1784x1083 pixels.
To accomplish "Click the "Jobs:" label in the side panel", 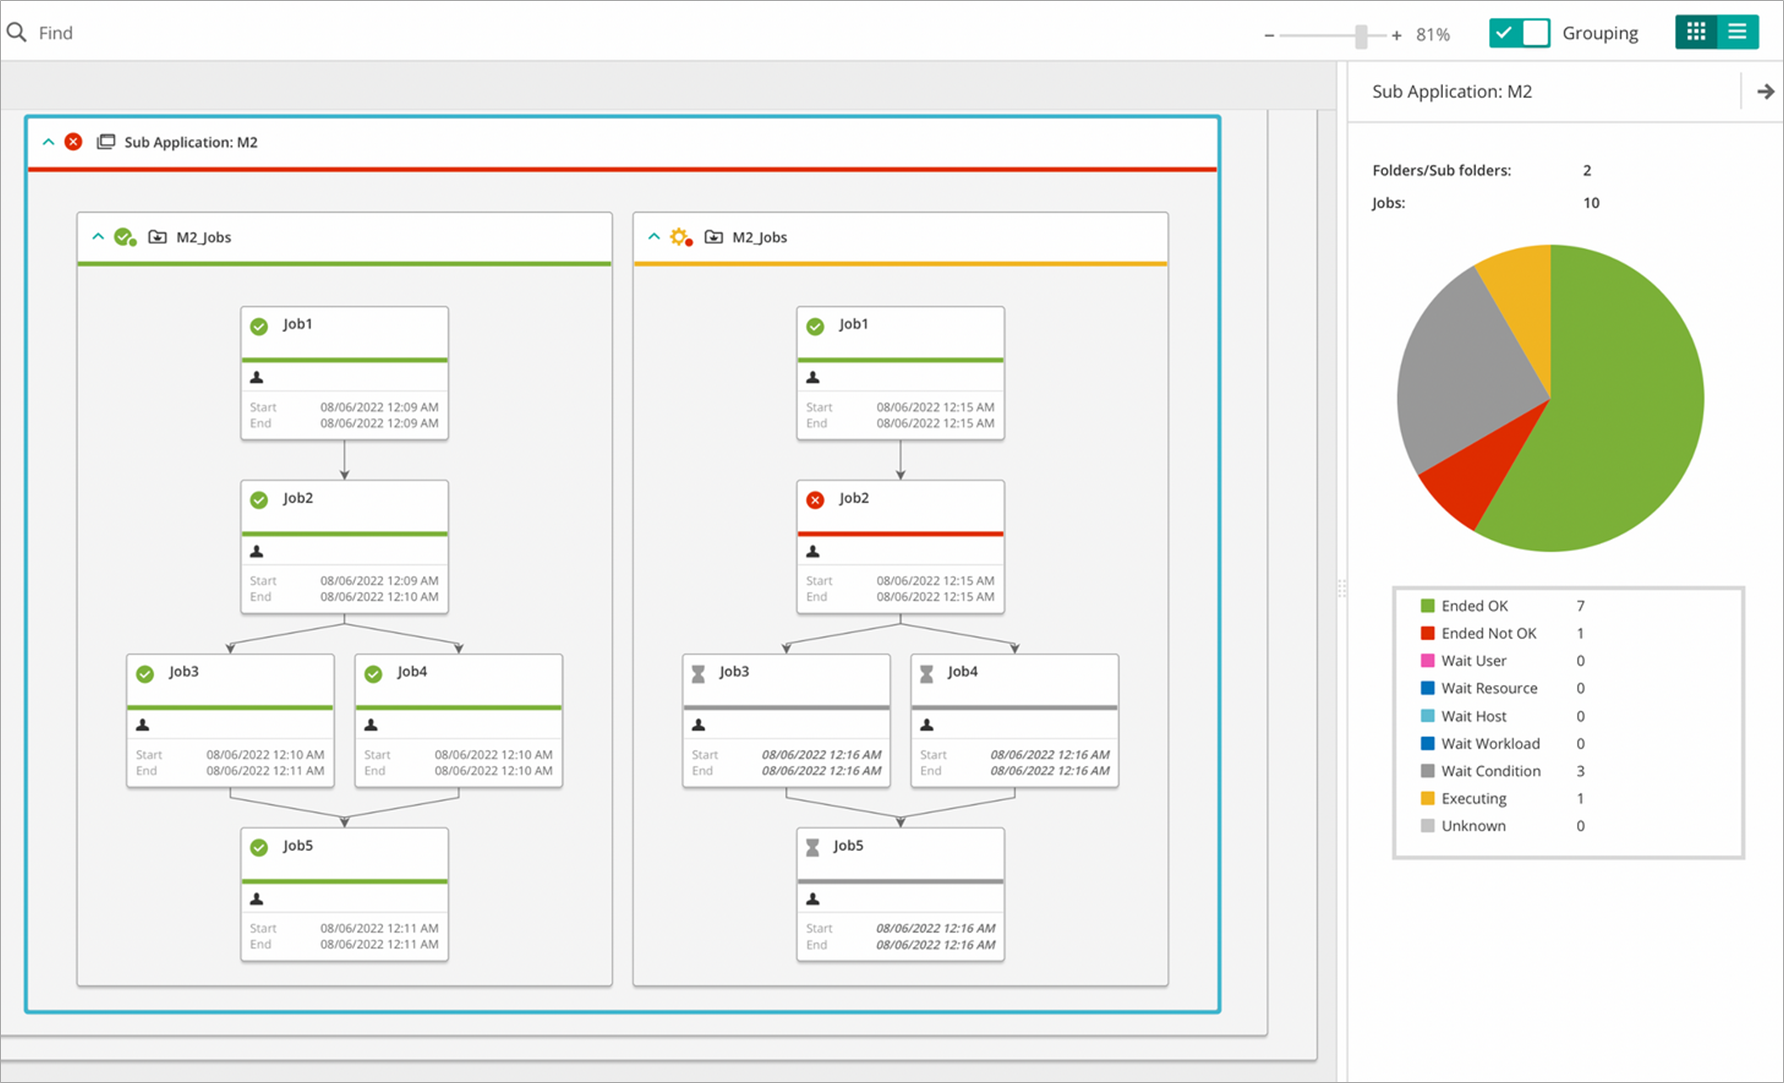I will point(1389,203).
